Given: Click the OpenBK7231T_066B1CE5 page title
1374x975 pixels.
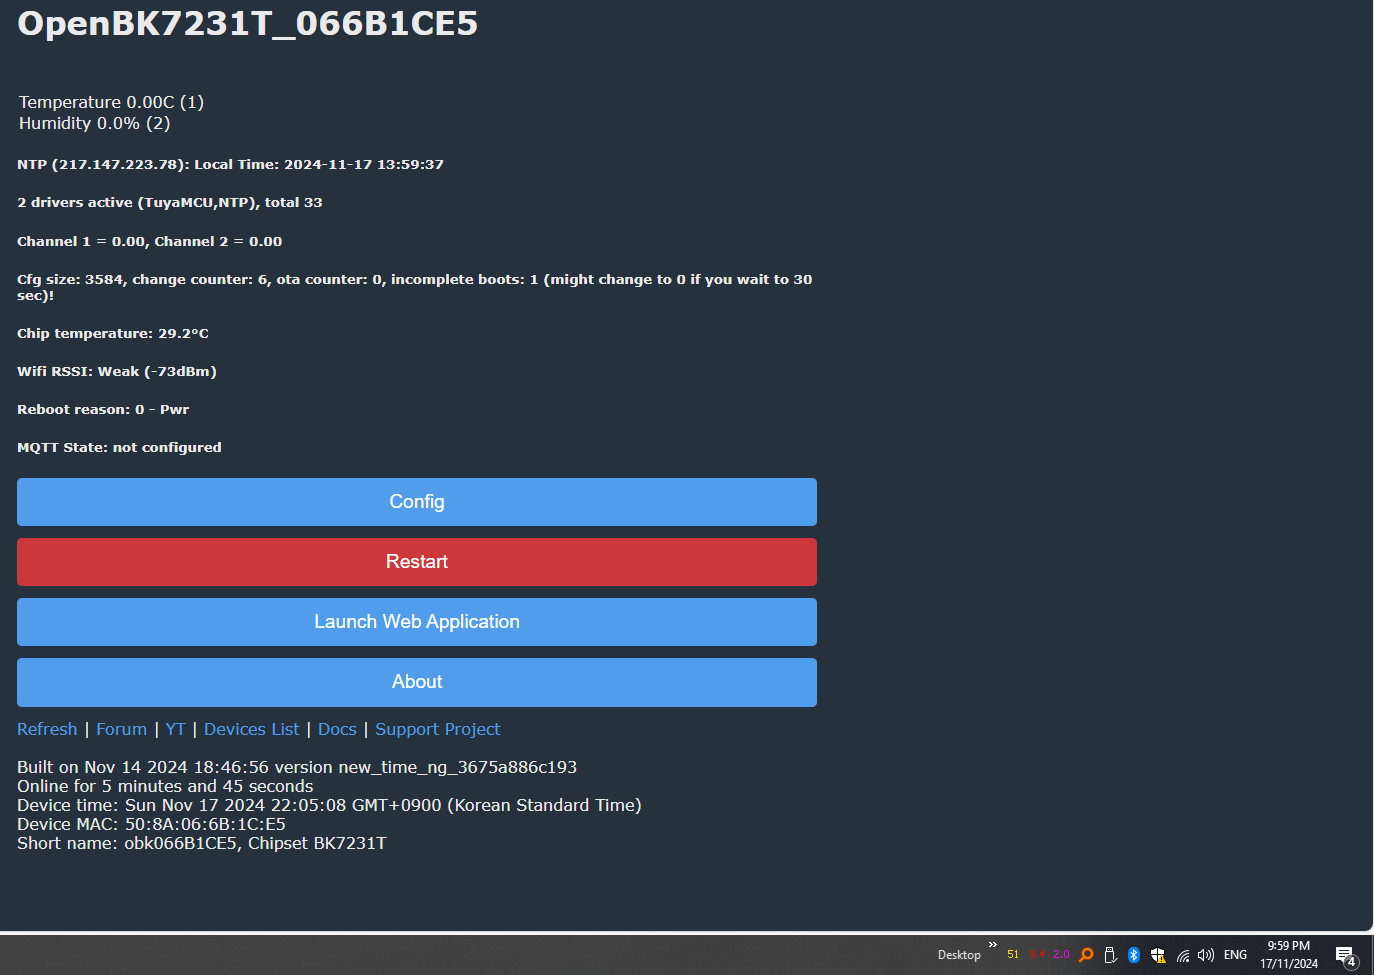Looking at the screenshot, I should 248,23.
